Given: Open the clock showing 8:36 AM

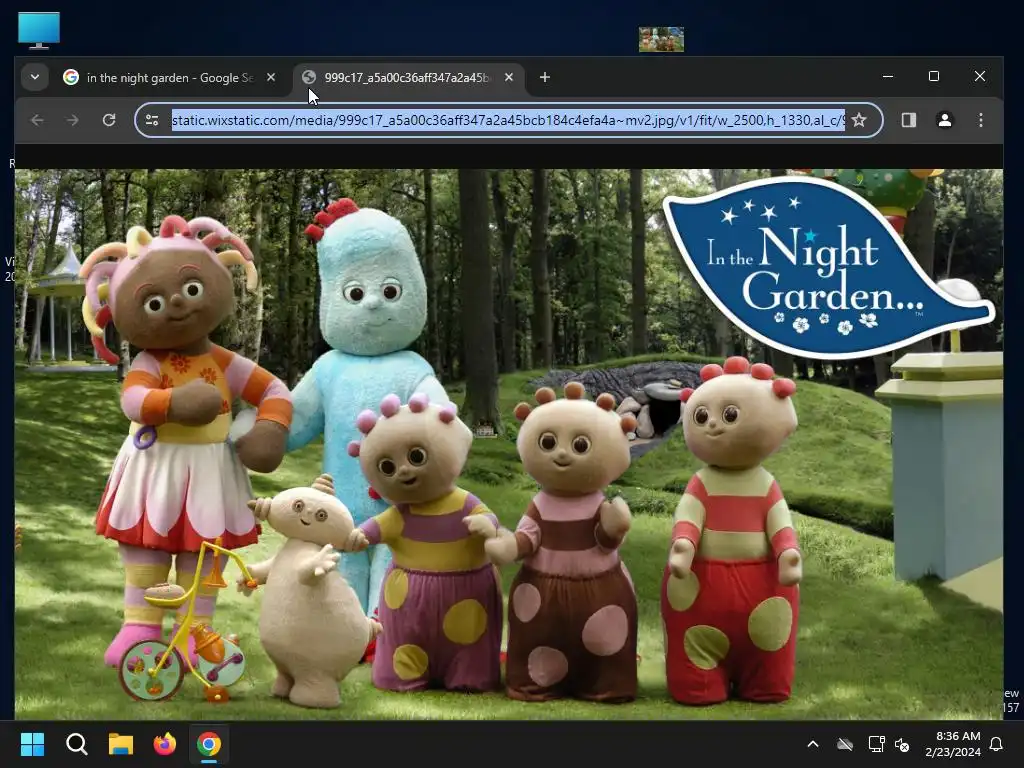Looking at the screenshot, I should pyautogui.click(x=953, y=744).
